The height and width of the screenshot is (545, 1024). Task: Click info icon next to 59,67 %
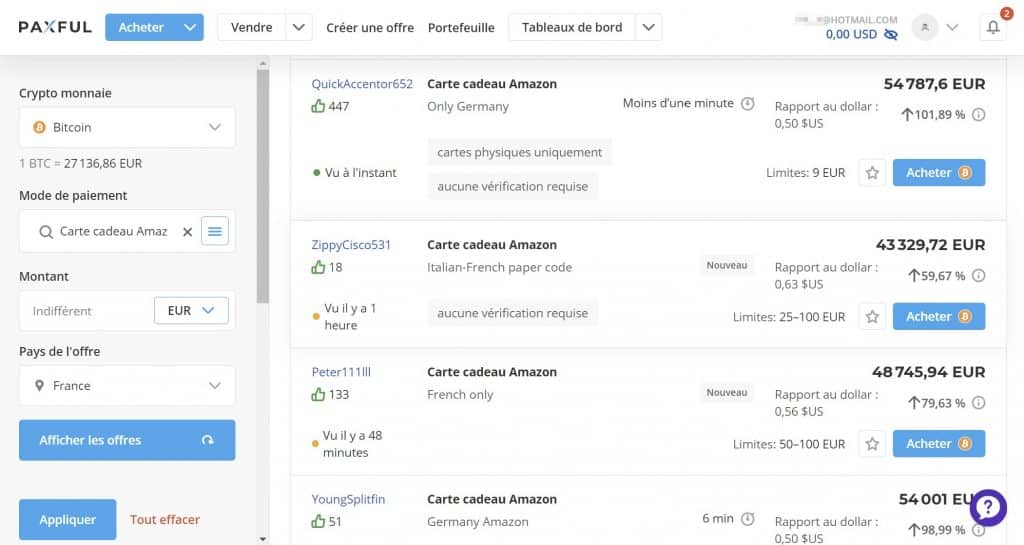pyautogui.click(x=978, y=276)
